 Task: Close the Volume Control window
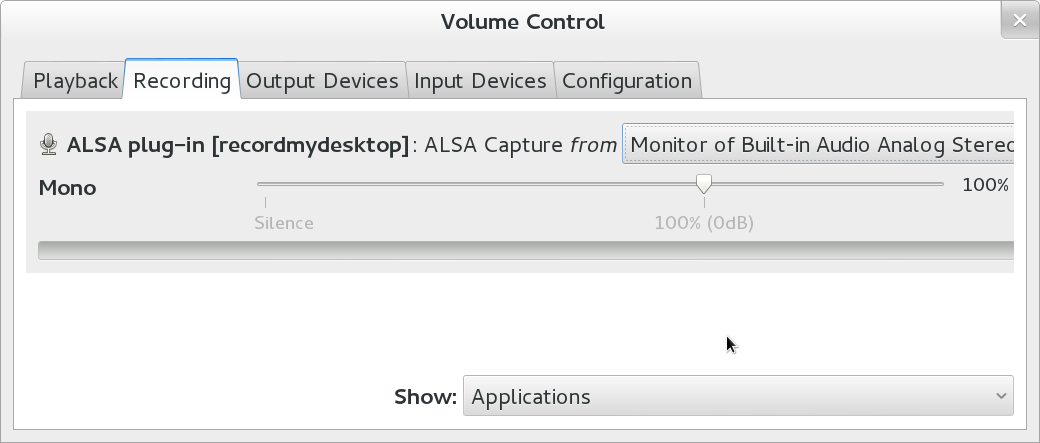click(x=1020, y=21)
